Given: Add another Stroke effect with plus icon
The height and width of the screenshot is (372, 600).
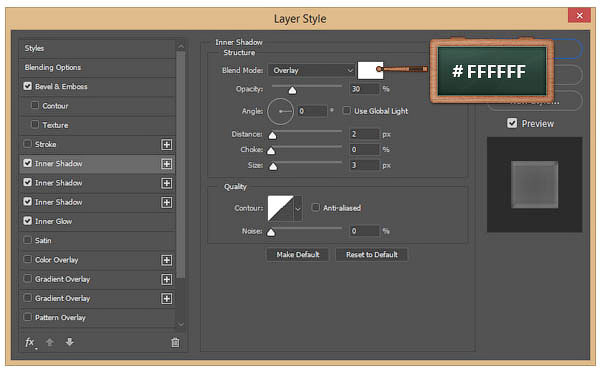Looking at the screenshot, I should pos(166,145).
